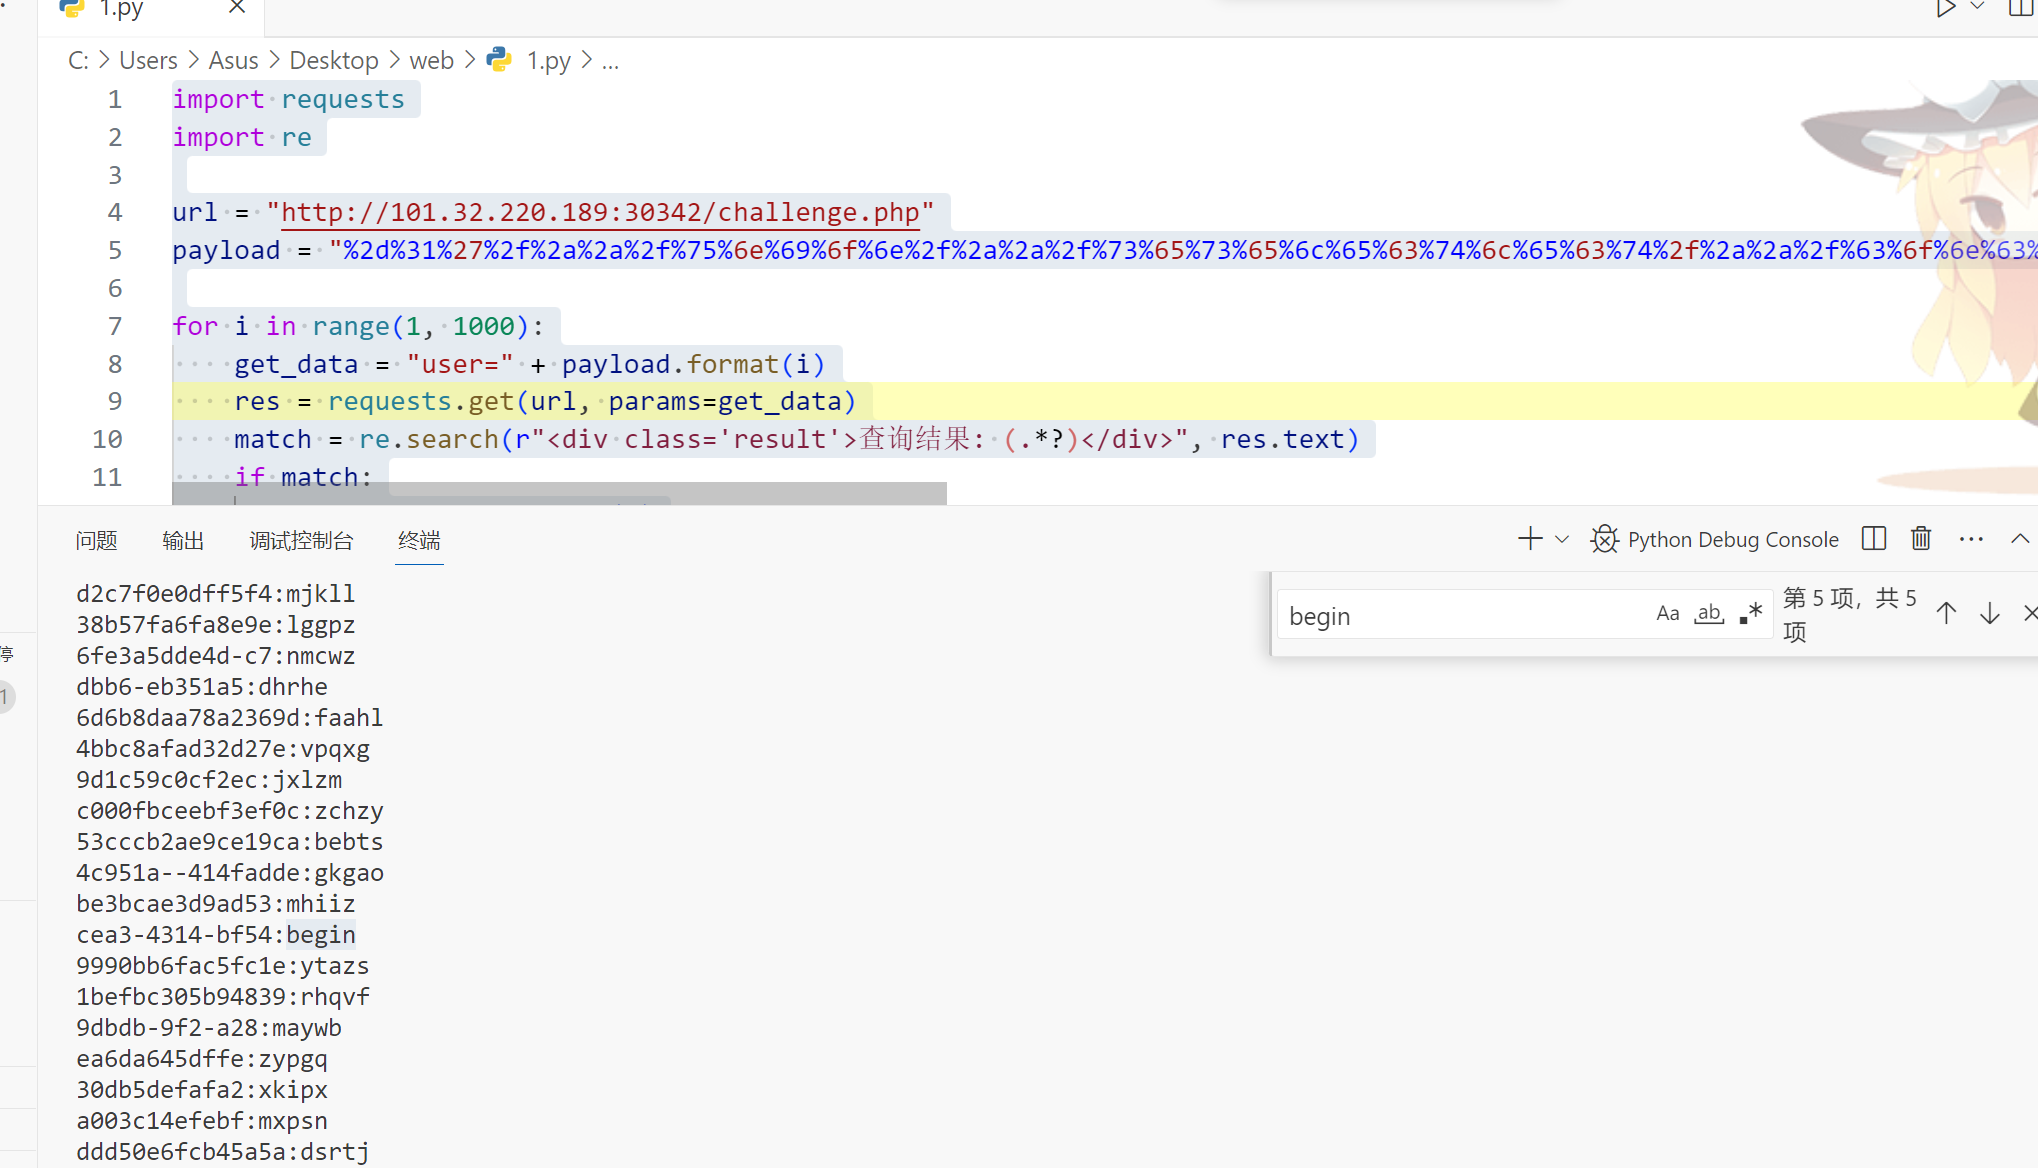Screen dimensions: 2038x1168
Task: Click 'import requests' on line 1
Action: pos(288,100)
